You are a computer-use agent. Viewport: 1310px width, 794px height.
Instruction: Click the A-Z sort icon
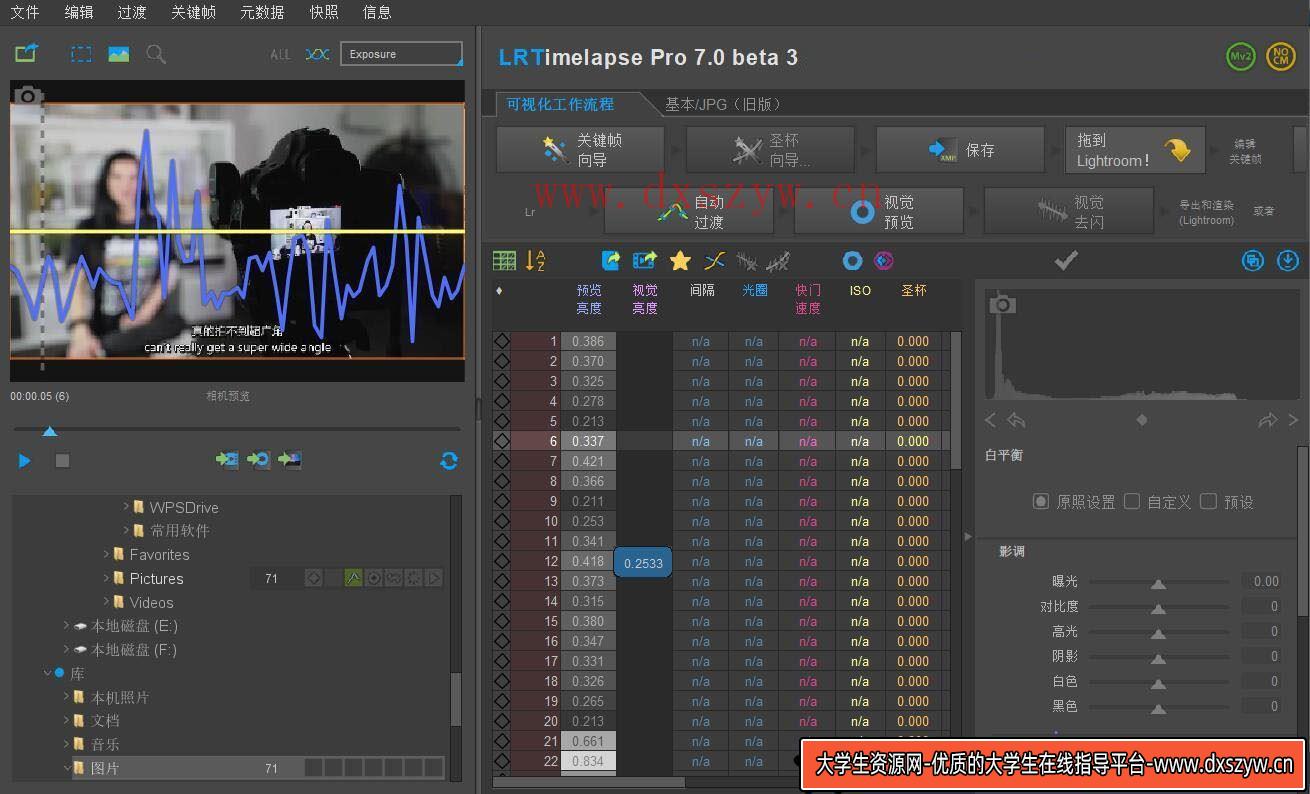pyautogui.click(x=536, y=261)
